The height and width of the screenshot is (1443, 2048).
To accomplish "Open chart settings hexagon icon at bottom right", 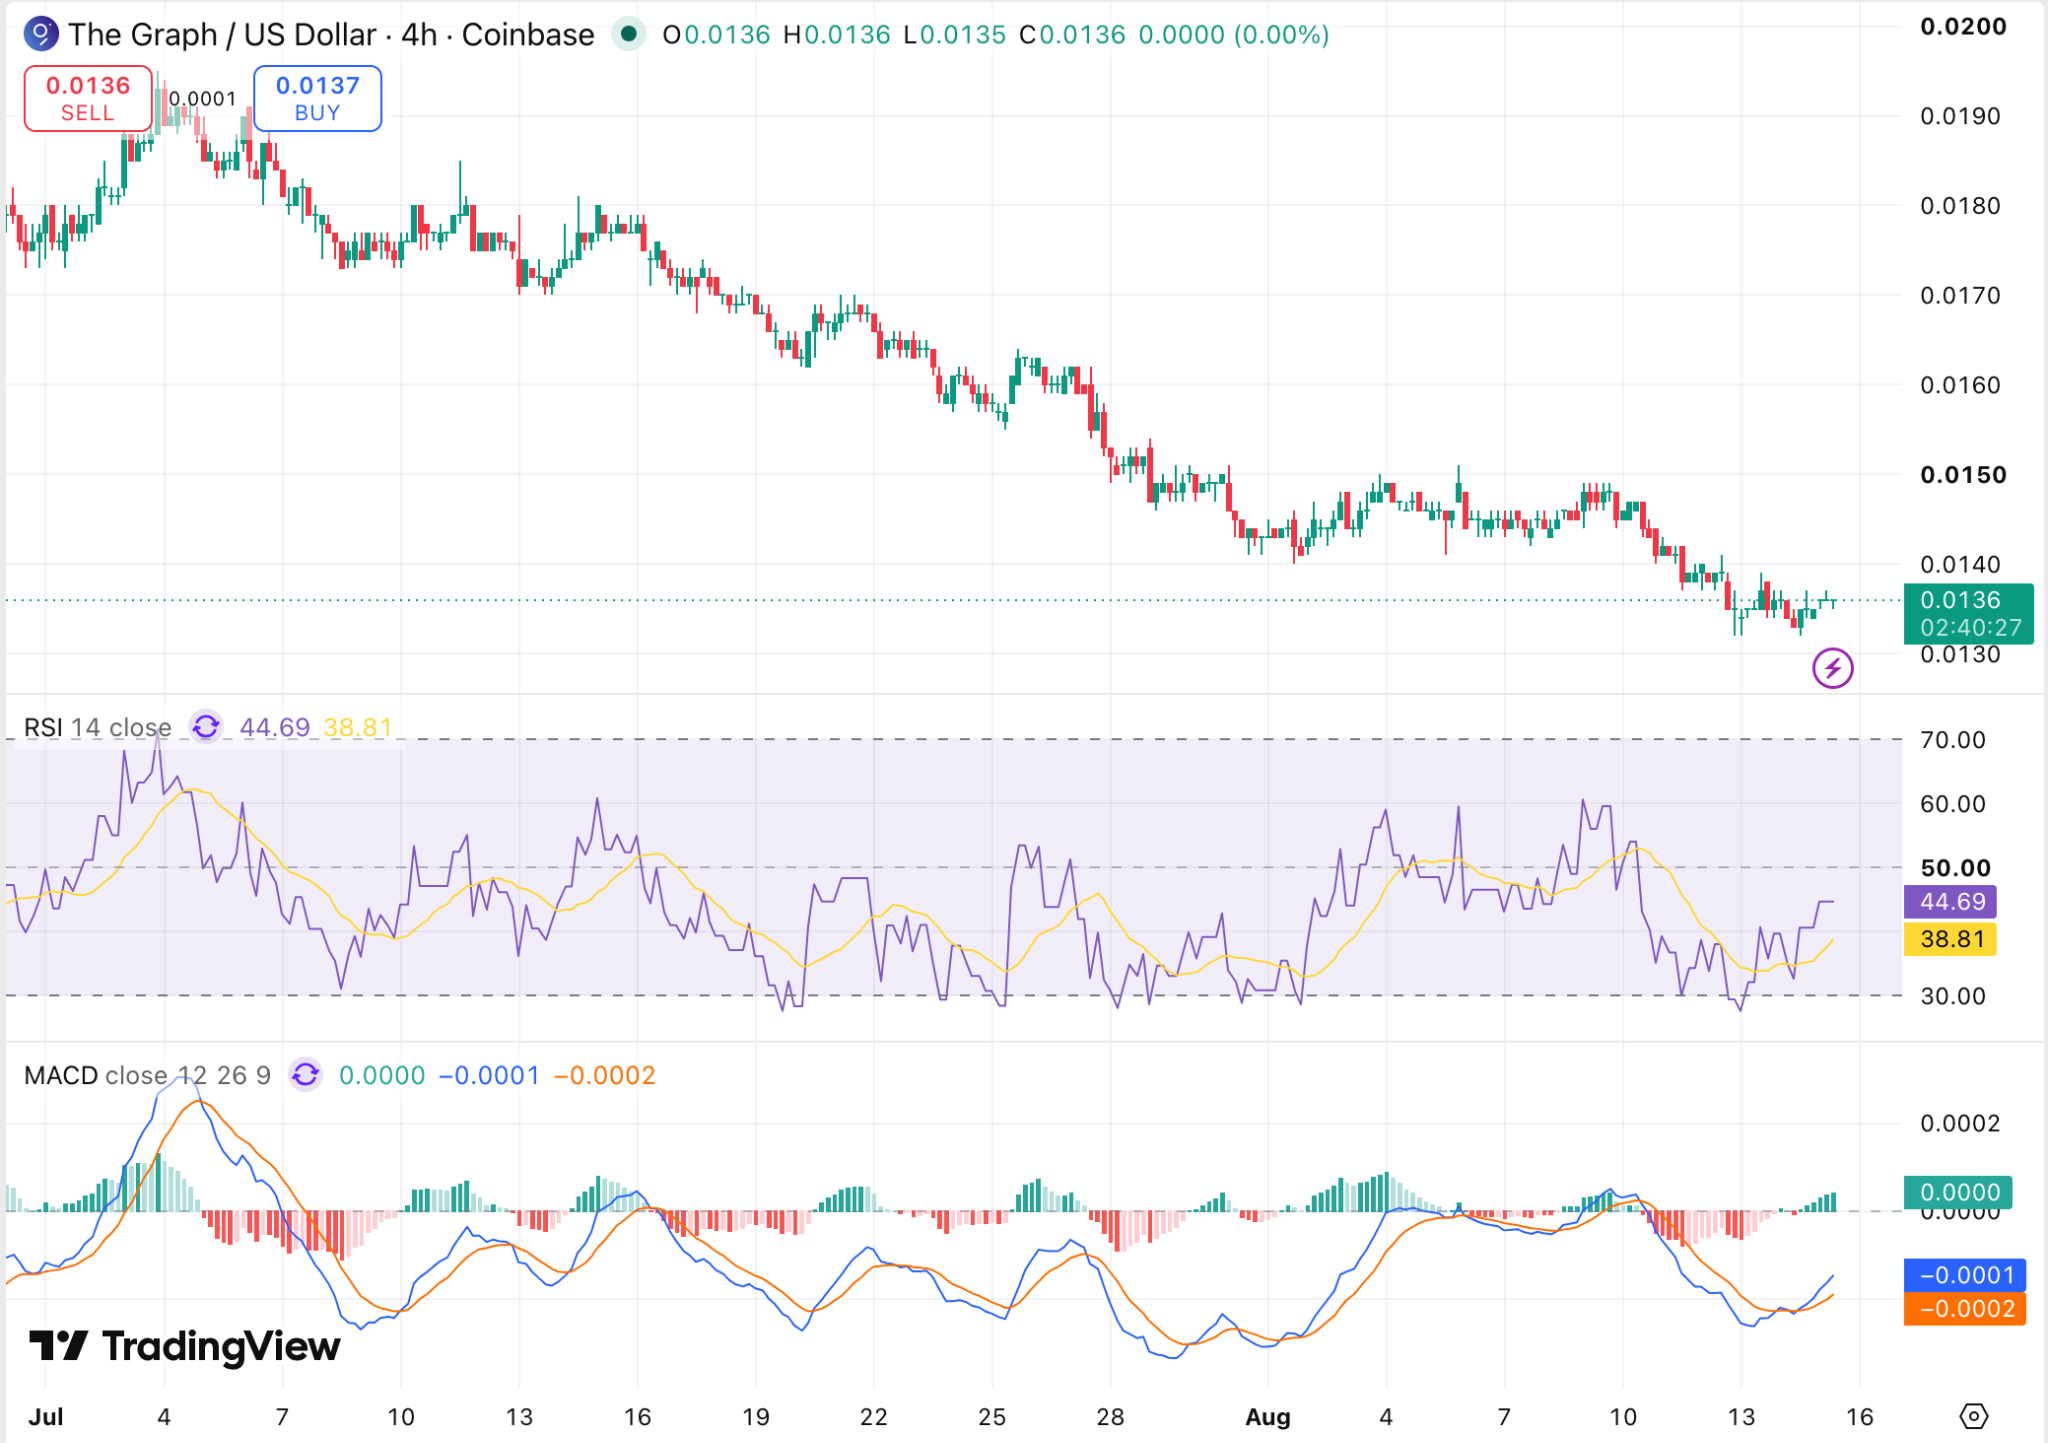I will point(1973,1416).
